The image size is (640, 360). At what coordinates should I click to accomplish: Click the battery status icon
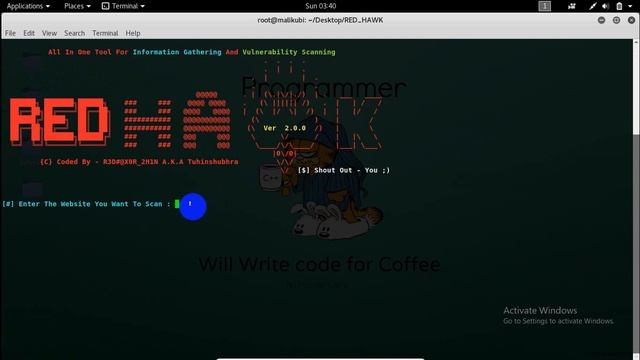(619, 6)
